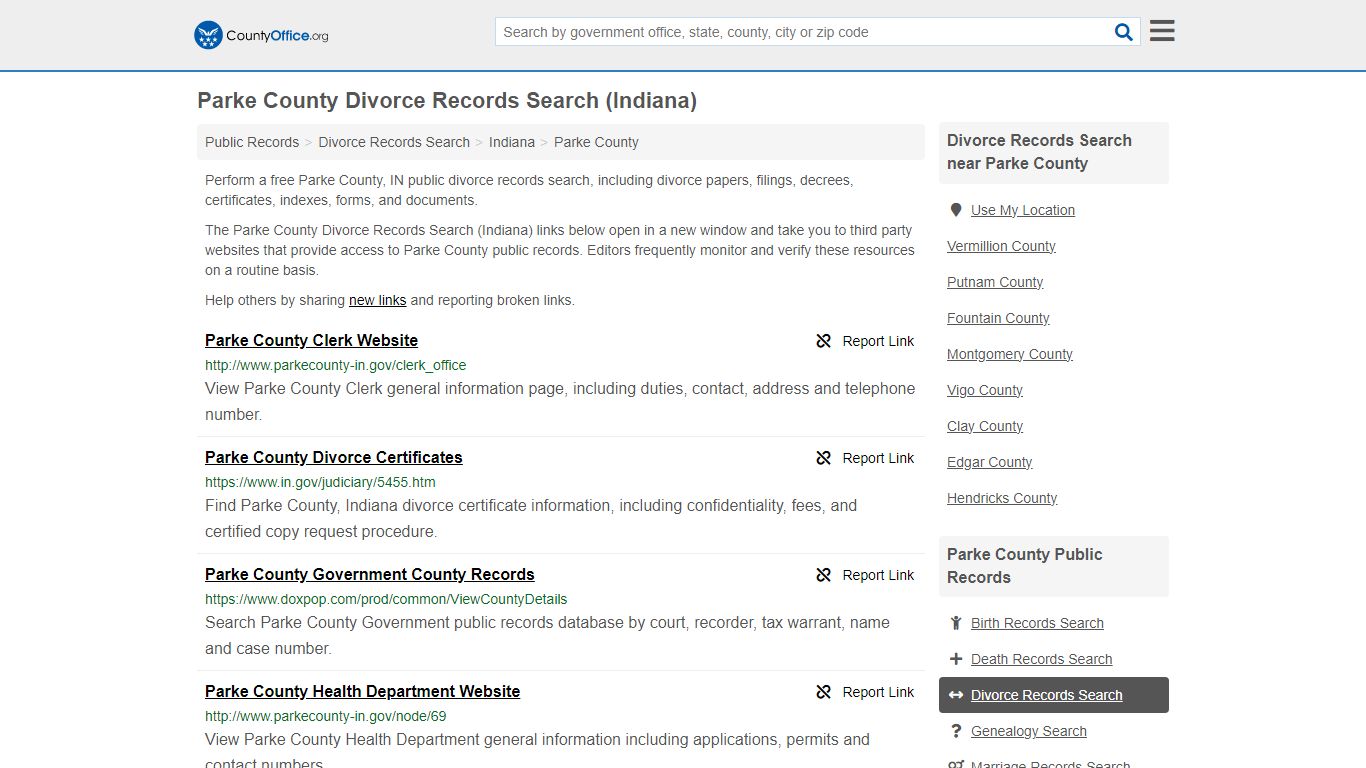This screenshot has width=1366, height=768.
Task: Open Genealogy Search
Action: pyautogui.click(x=1028, y=731)
